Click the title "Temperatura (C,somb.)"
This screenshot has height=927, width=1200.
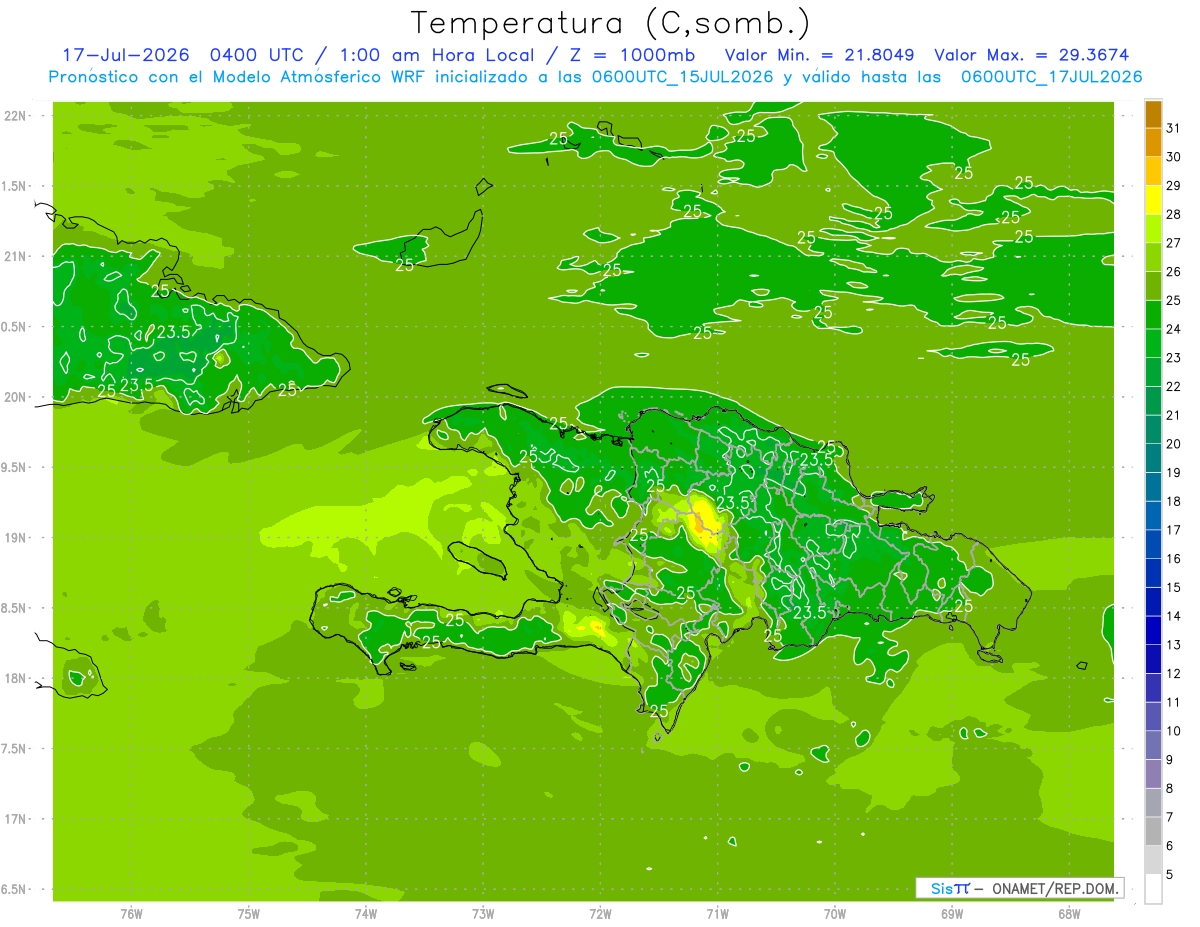pyautogui.click(x=611, y=23)
